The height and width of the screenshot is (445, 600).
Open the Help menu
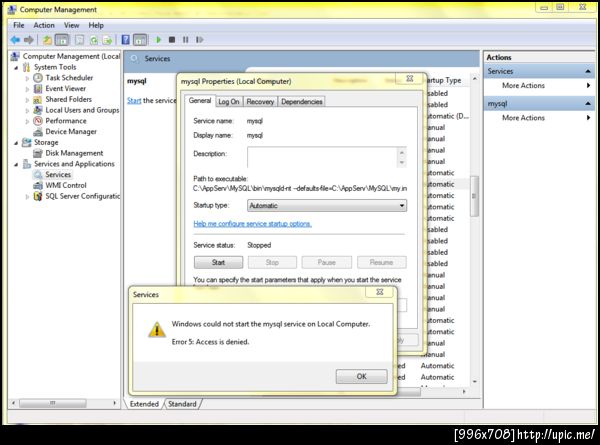[96, 25]
